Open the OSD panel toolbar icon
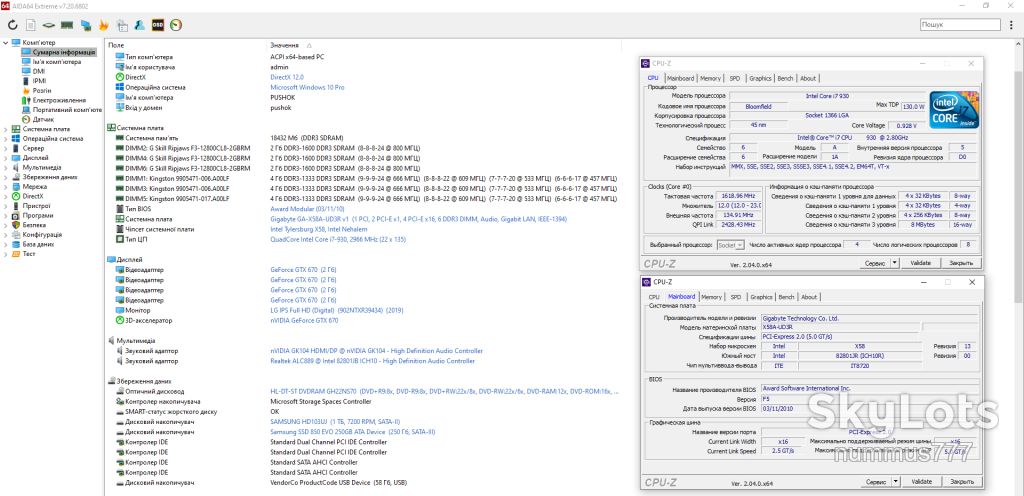 point(157,25)
